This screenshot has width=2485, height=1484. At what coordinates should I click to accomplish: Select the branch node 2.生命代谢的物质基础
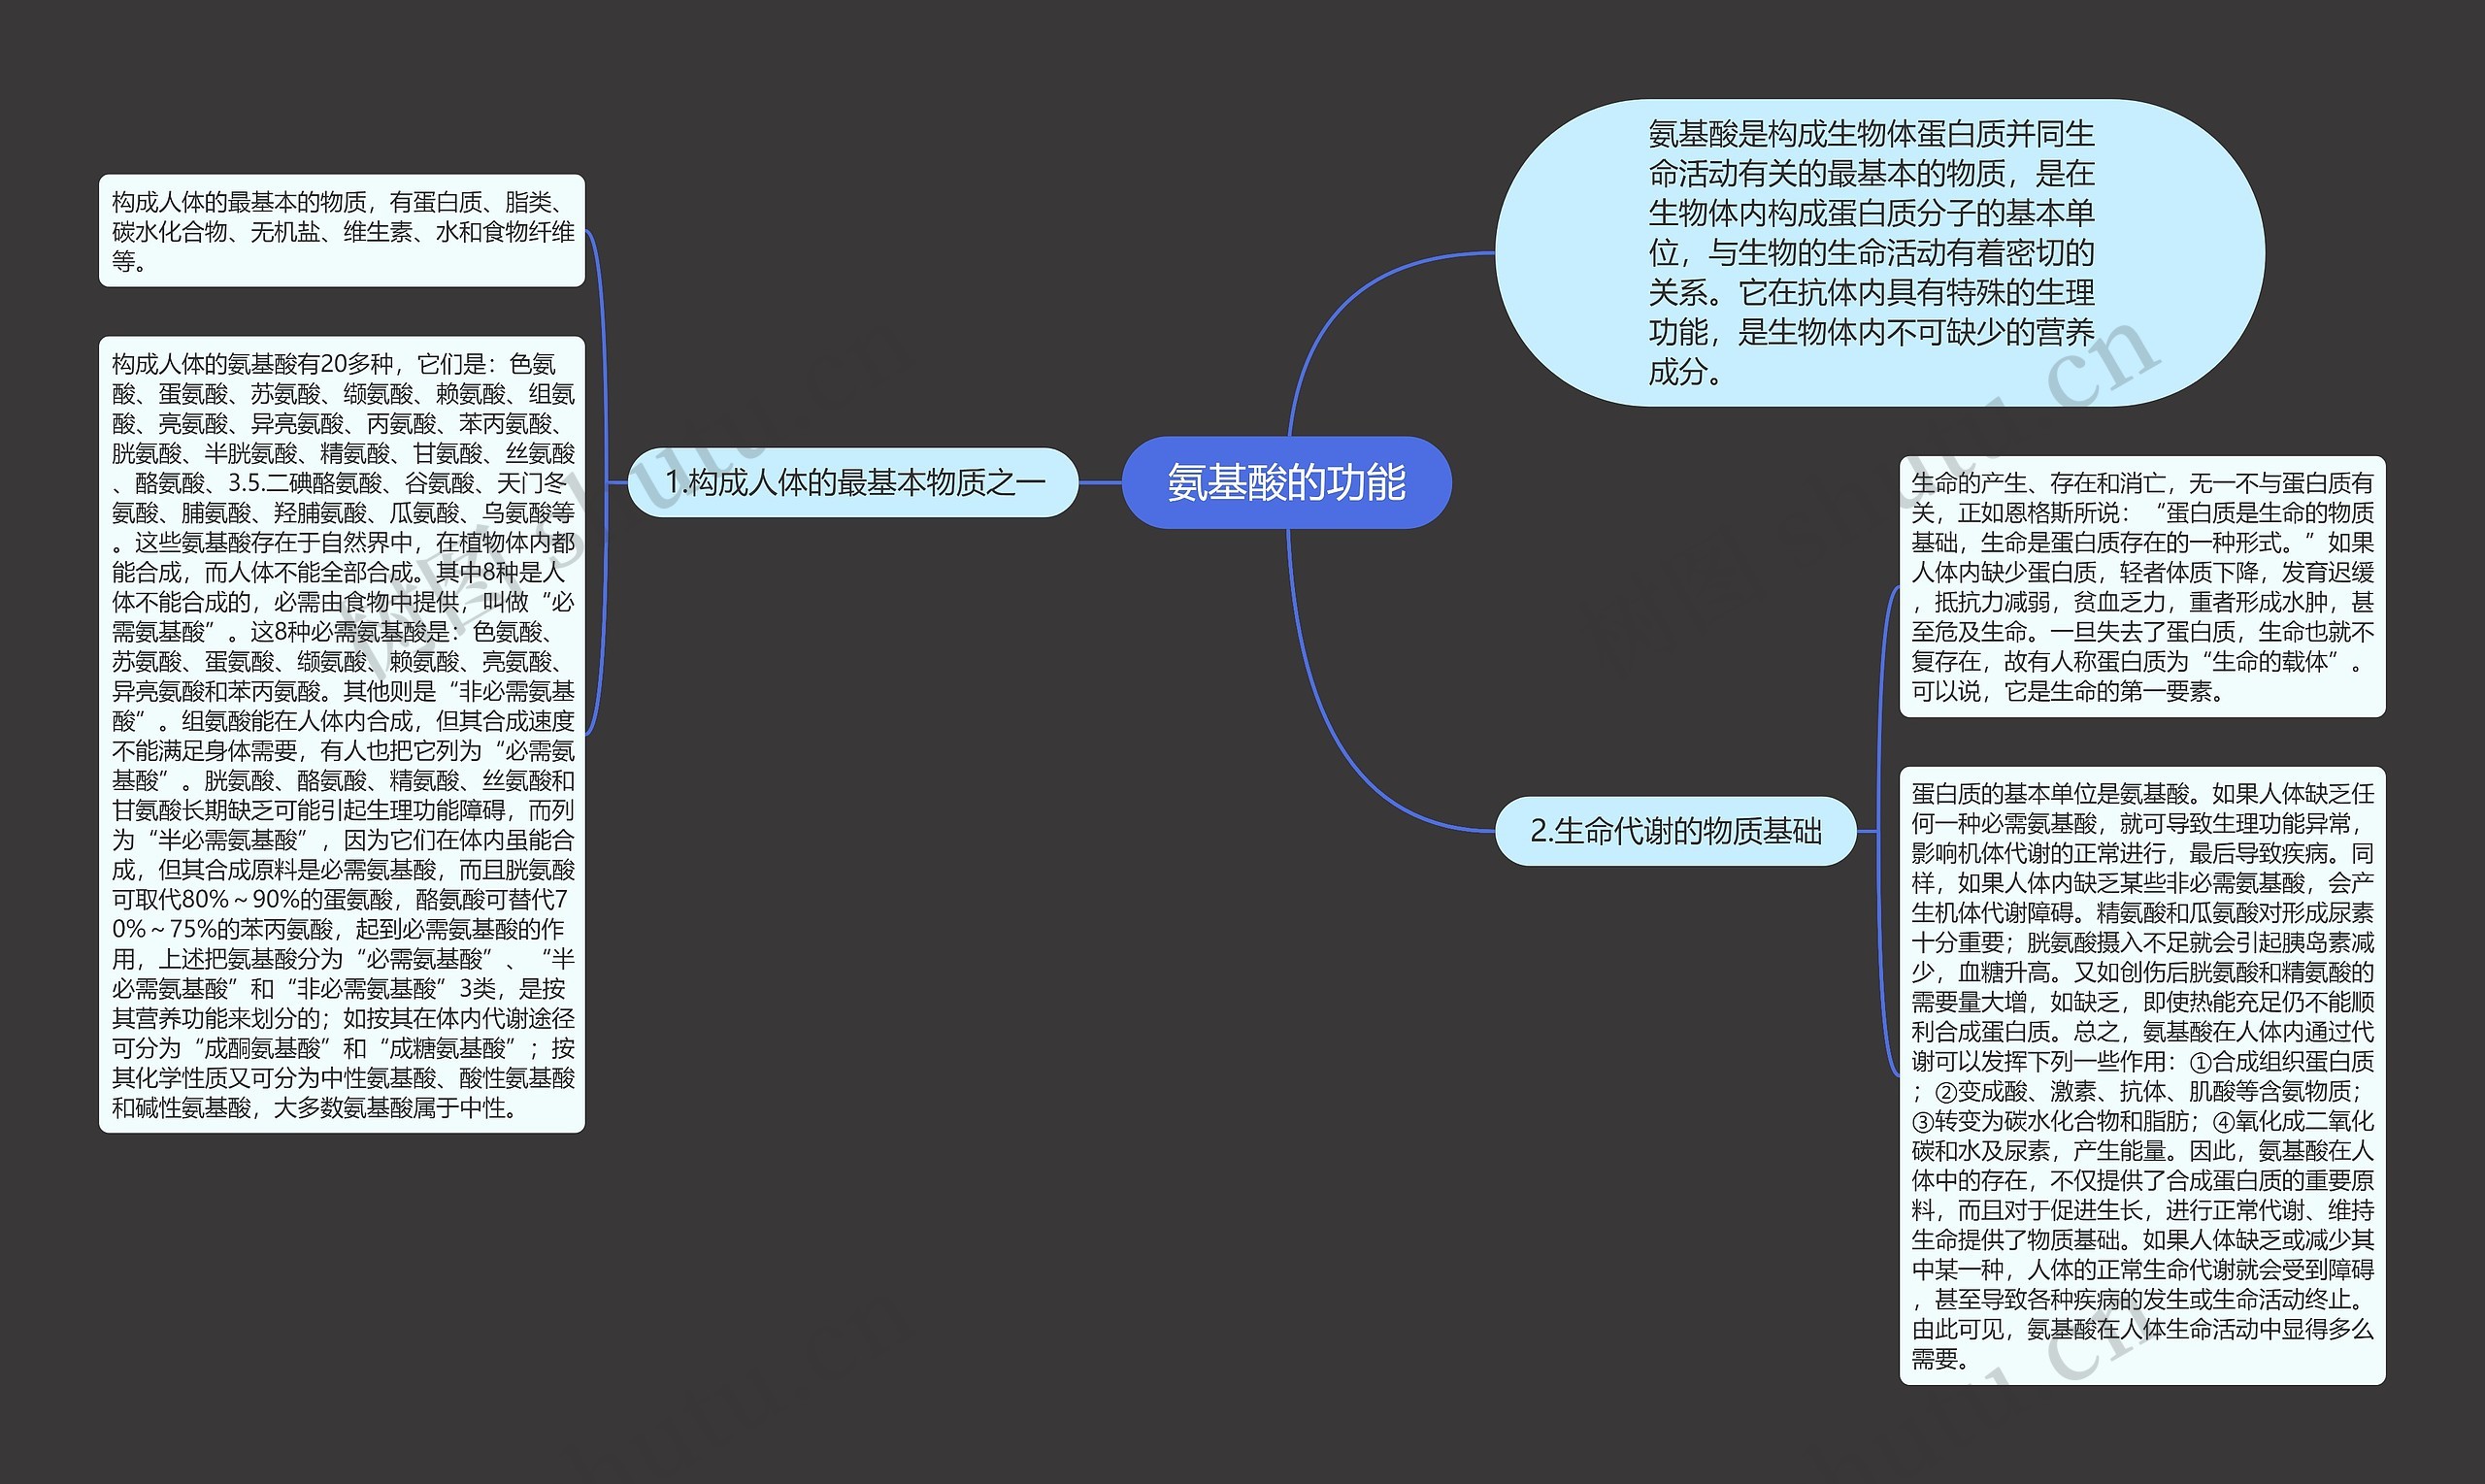pyautogui.click(x=1675, y=831)
